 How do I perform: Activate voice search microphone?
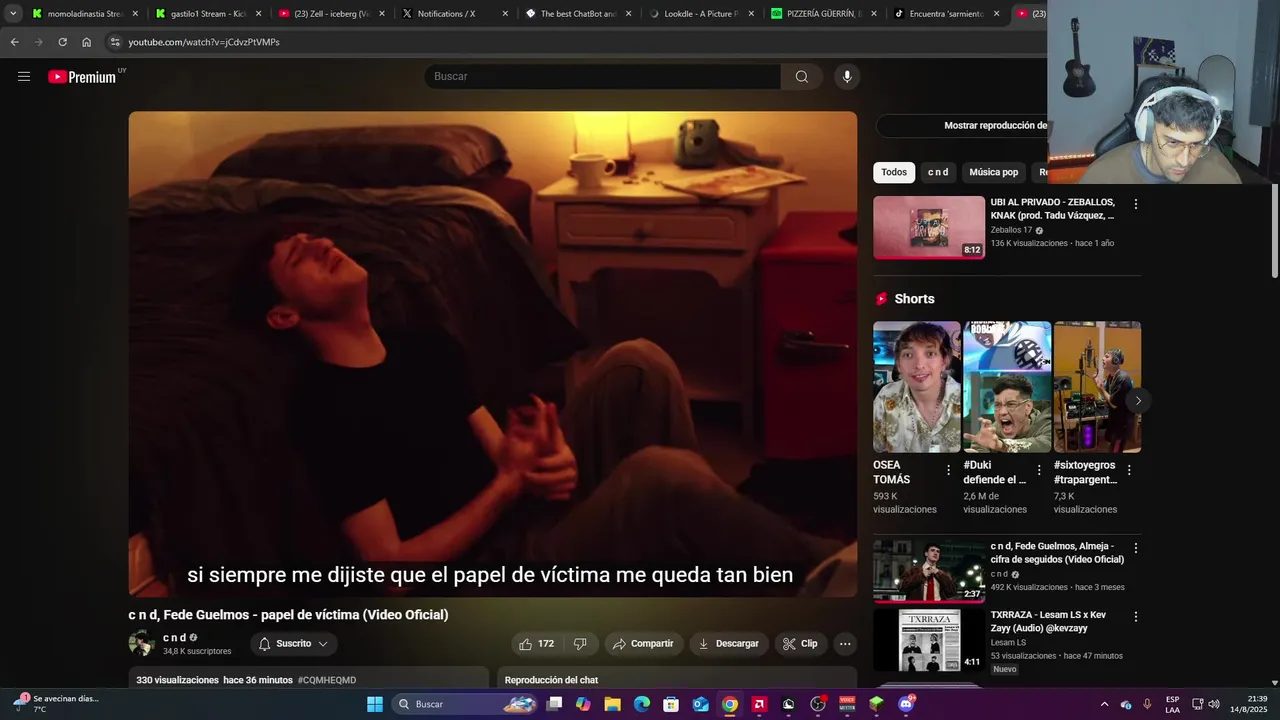tap(847, 76)
